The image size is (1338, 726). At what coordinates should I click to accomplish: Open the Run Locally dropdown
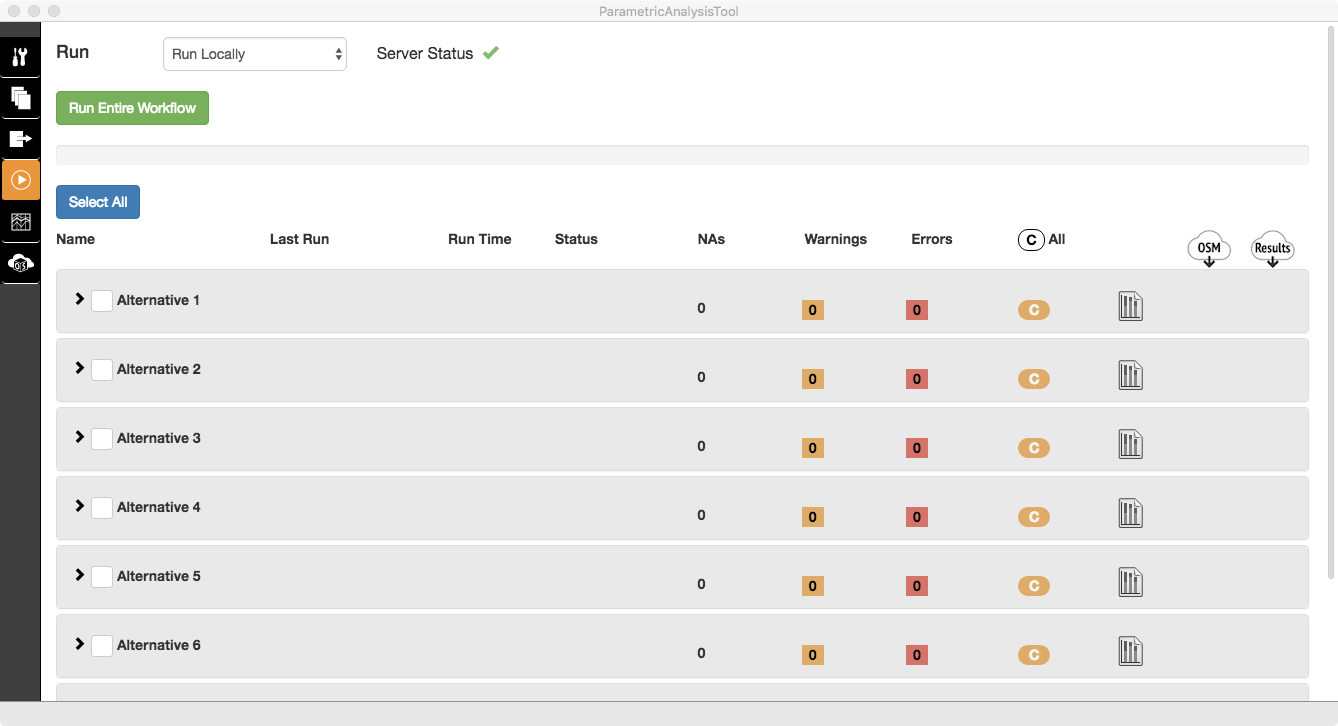(255, 55)
